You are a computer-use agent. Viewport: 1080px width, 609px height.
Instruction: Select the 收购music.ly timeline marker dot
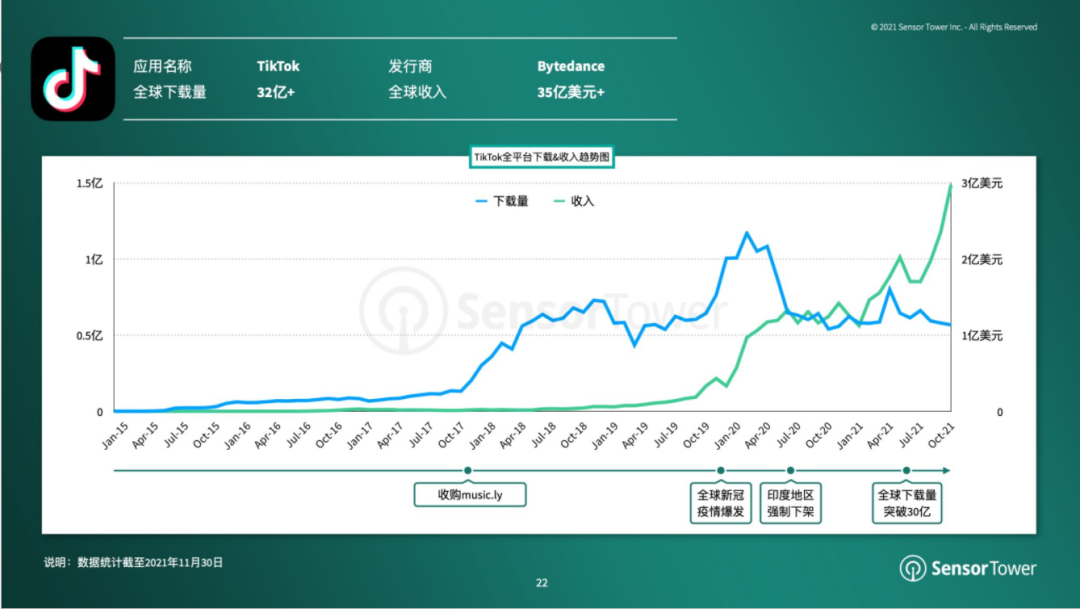pyautogui.click(x=468, y=470)
